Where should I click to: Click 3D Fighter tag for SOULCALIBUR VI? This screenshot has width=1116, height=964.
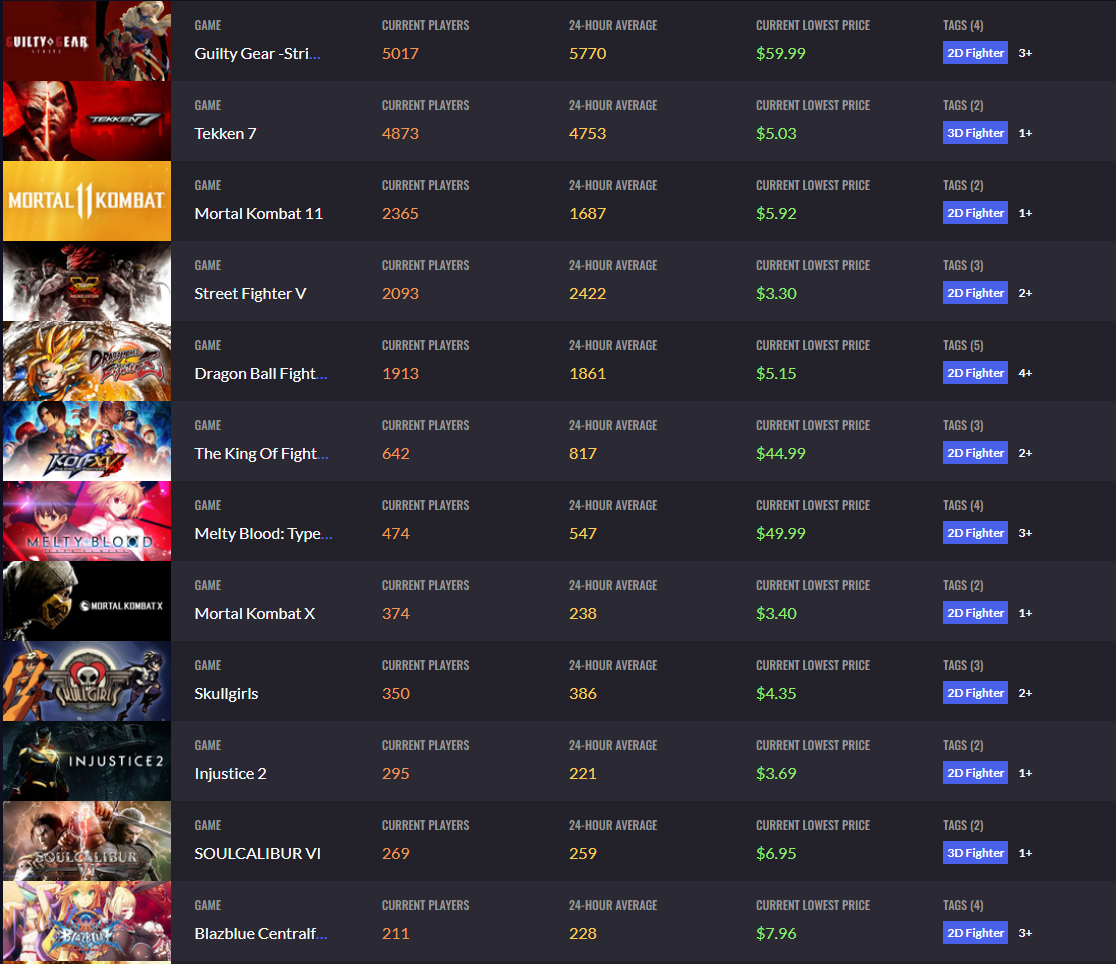pos(975,853)
